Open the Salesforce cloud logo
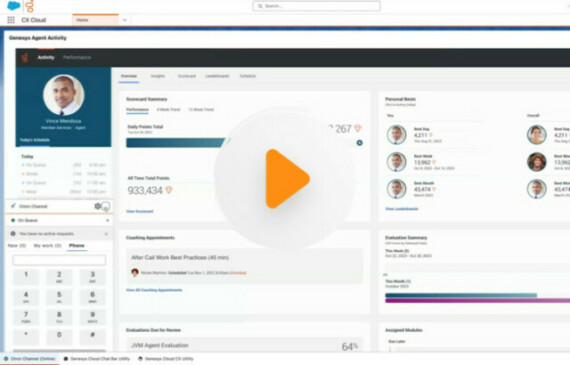This screenshot has height=365, width=570. point(13,6)
